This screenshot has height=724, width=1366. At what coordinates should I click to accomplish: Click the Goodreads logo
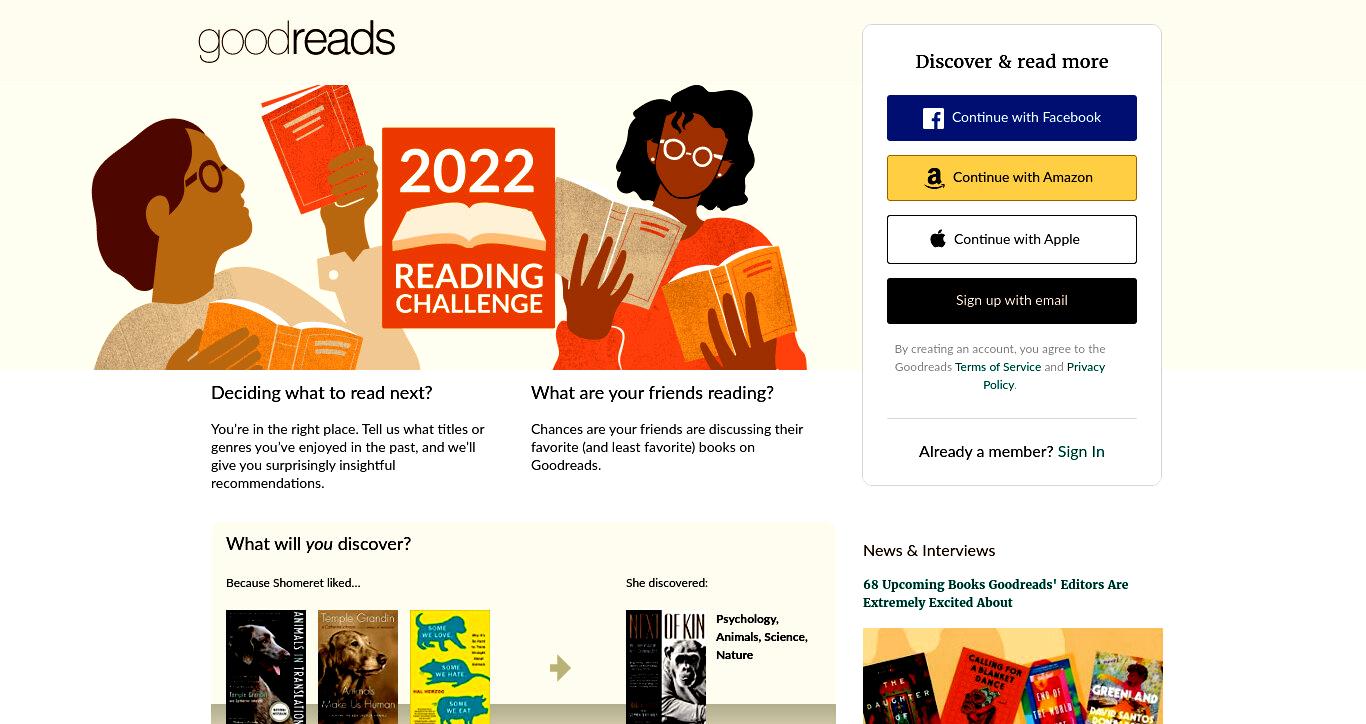tap(297, 41)
